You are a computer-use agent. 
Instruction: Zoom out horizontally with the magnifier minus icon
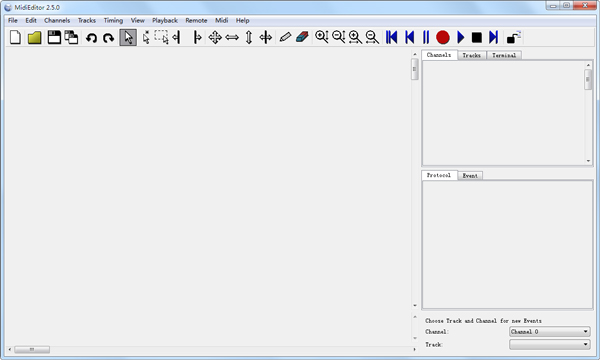(372, 37)
